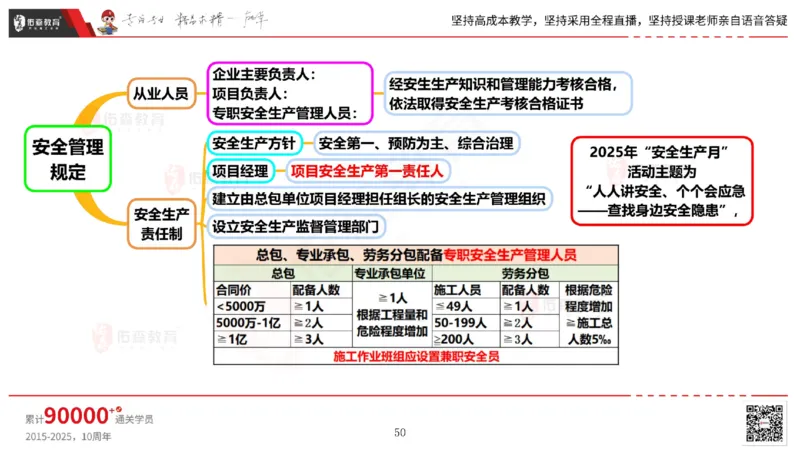Select the 项目经理 node
Image resolution: width=800 pixels, height=450 pixels.
point(240,171)
